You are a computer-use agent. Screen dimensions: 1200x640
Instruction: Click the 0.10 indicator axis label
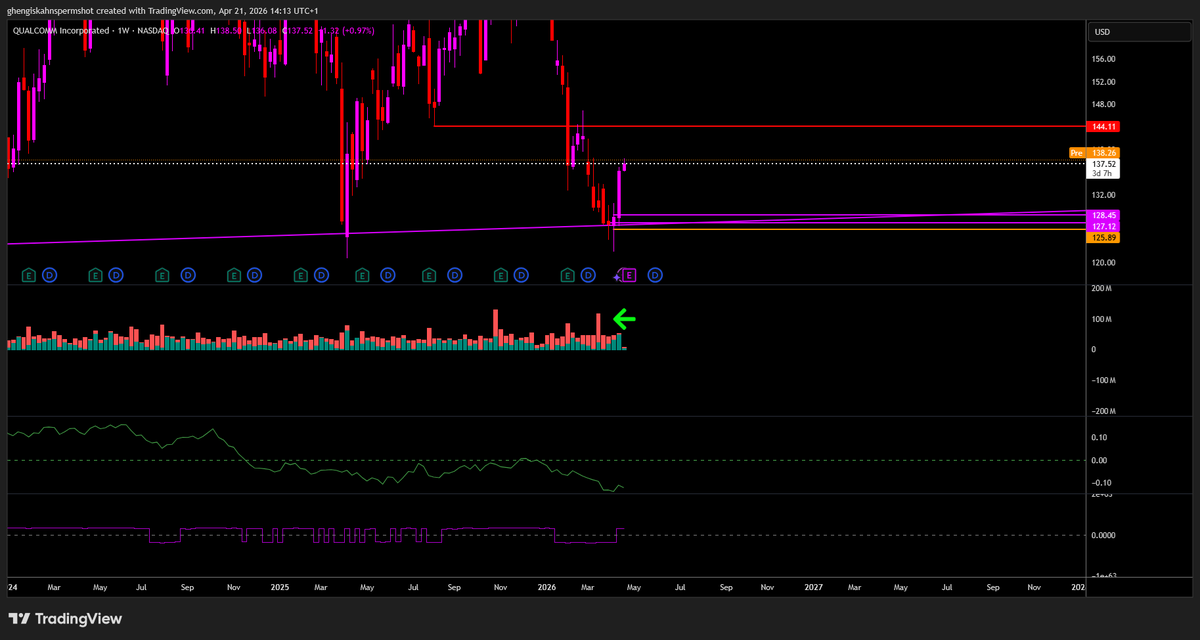click(x=1099, y=438)
